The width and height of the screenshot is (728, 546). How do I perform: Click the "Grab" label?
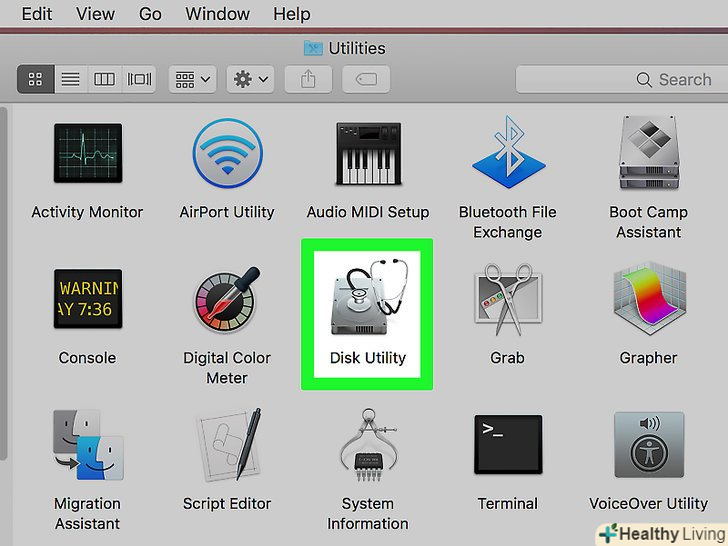tap(507, 358)
